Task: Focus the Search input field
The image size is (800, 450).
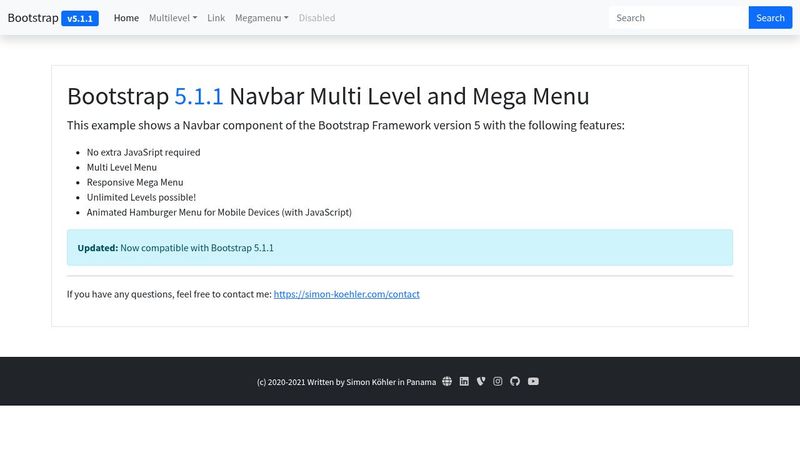Action: (x=678, y=18)
